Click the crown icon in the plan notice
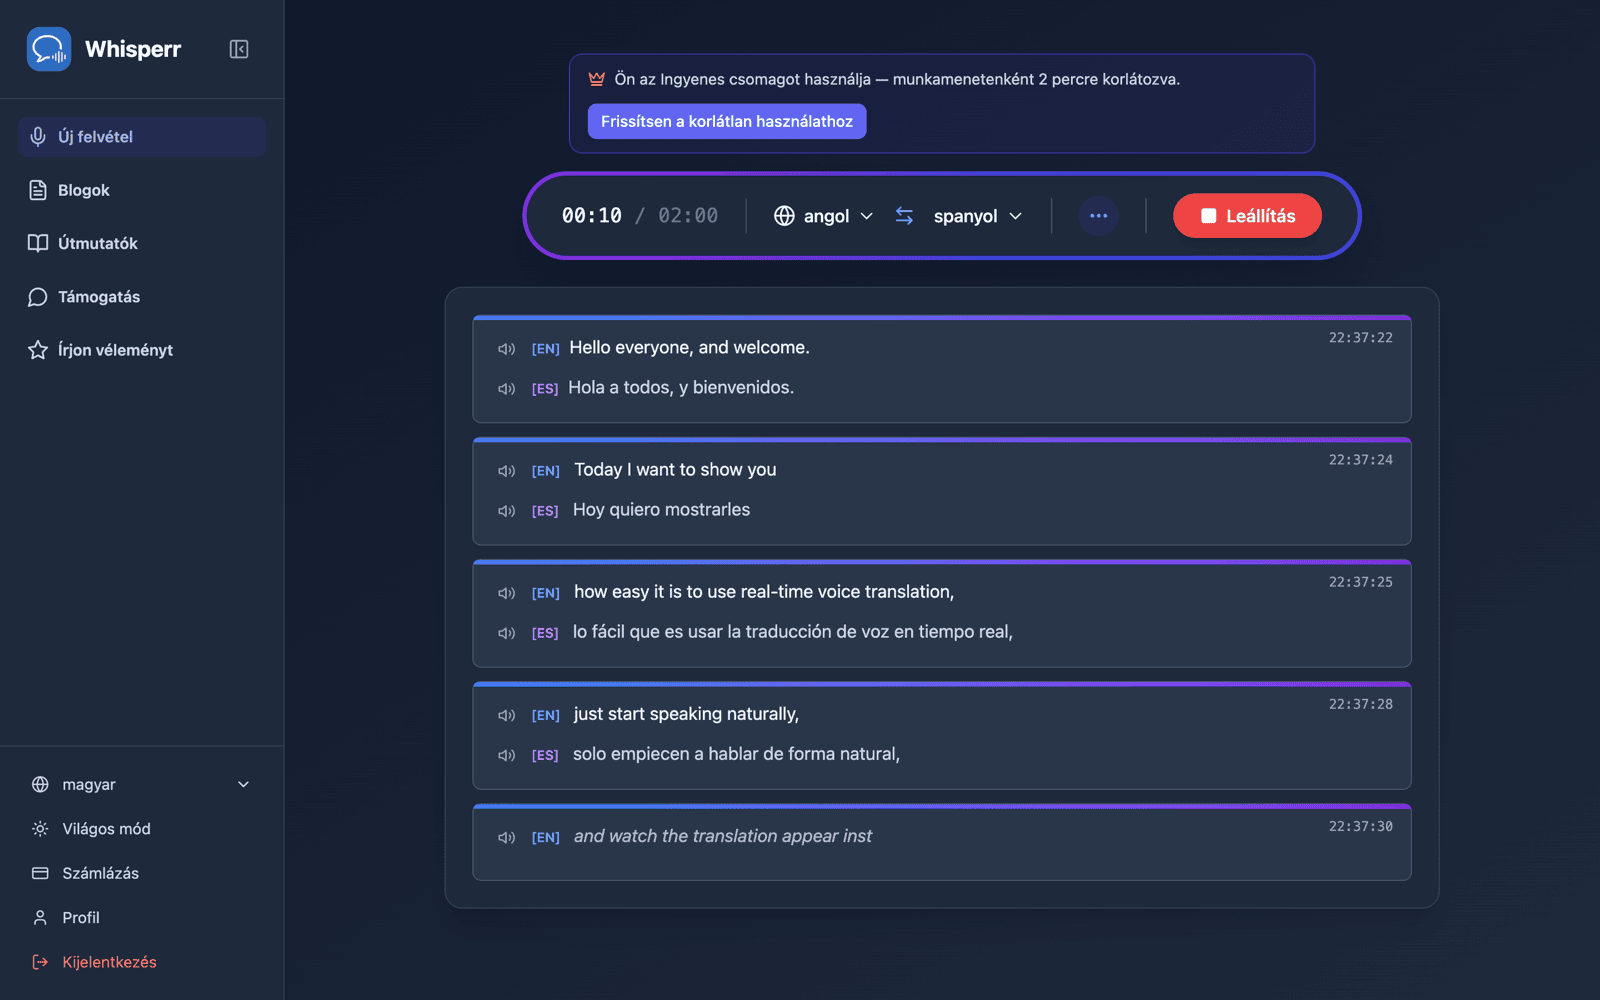This screenshot has width=1600, height=1000. 597,79
